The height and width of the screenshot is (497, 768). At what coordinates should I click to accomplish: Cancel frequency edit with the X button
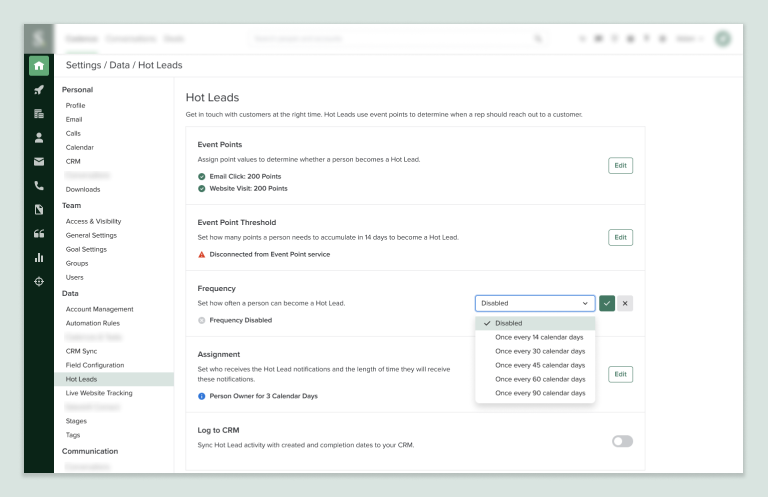click(625, 303)
